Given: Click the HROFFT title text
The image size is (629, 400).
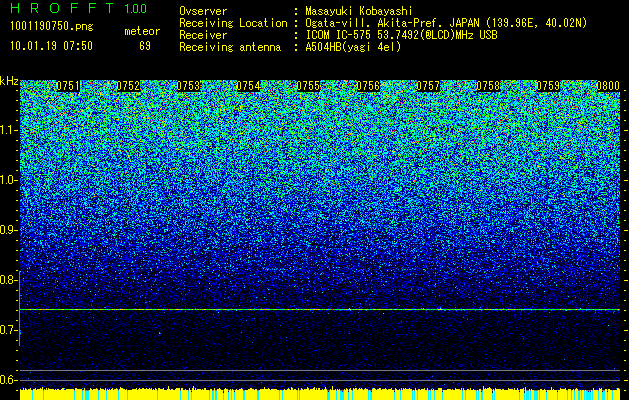Looking at the screenshot, I should pyautogui.click(x=62, y=8).
